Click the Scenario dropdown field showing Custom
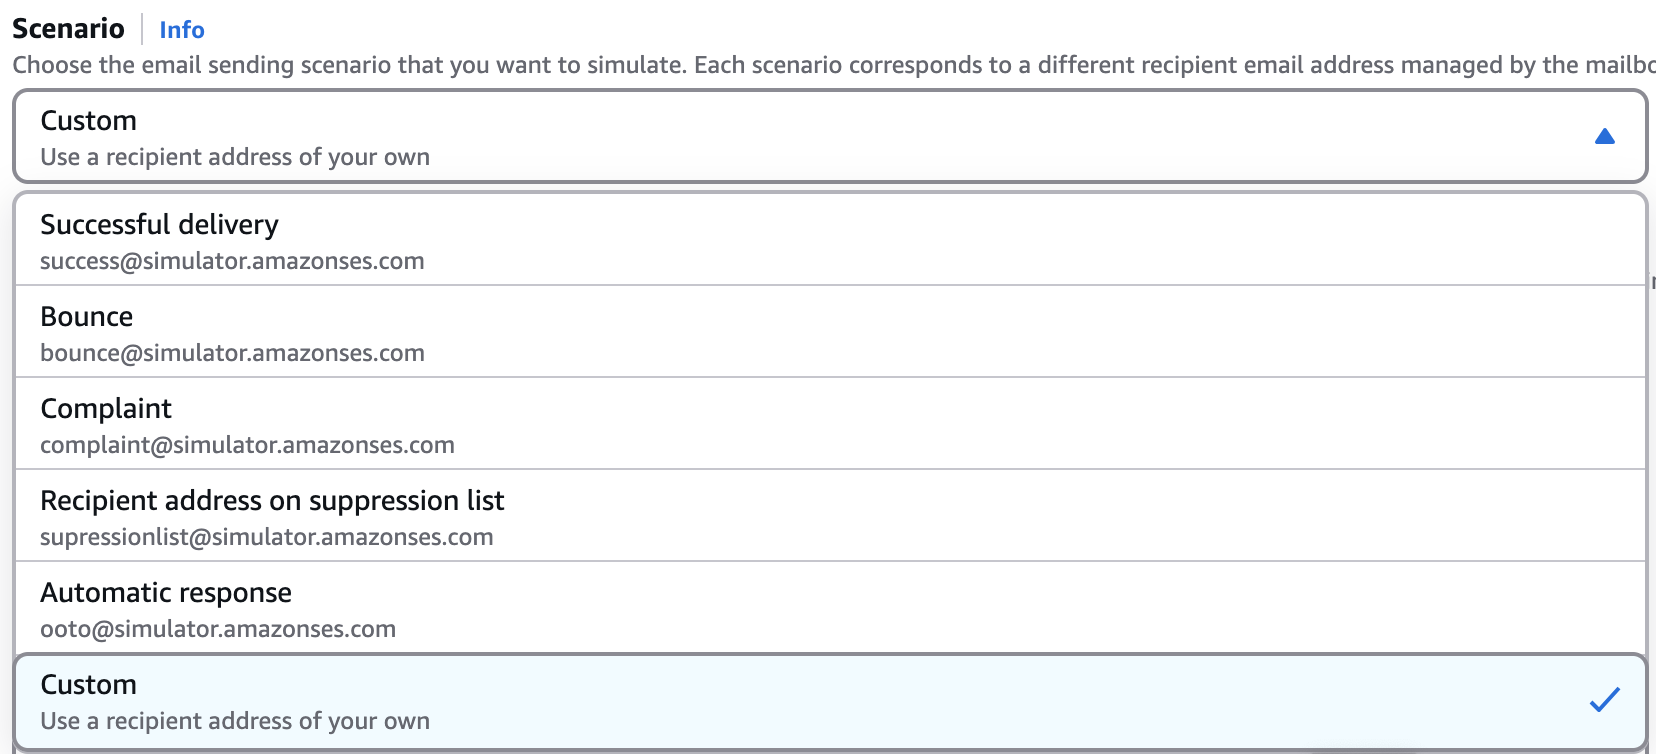The width and height of the screenshot is (1656, 754). click(x=800, y=136)
